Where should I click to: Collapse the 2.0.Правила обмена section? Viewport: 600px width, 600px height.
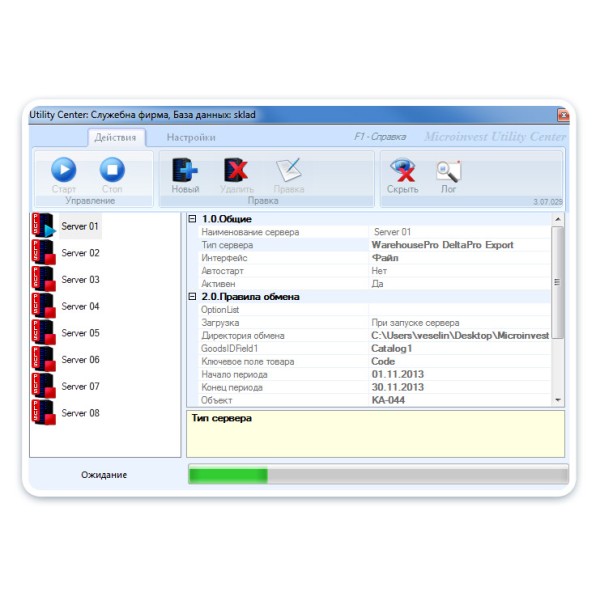pyautogui.click(x=192, y=297)
